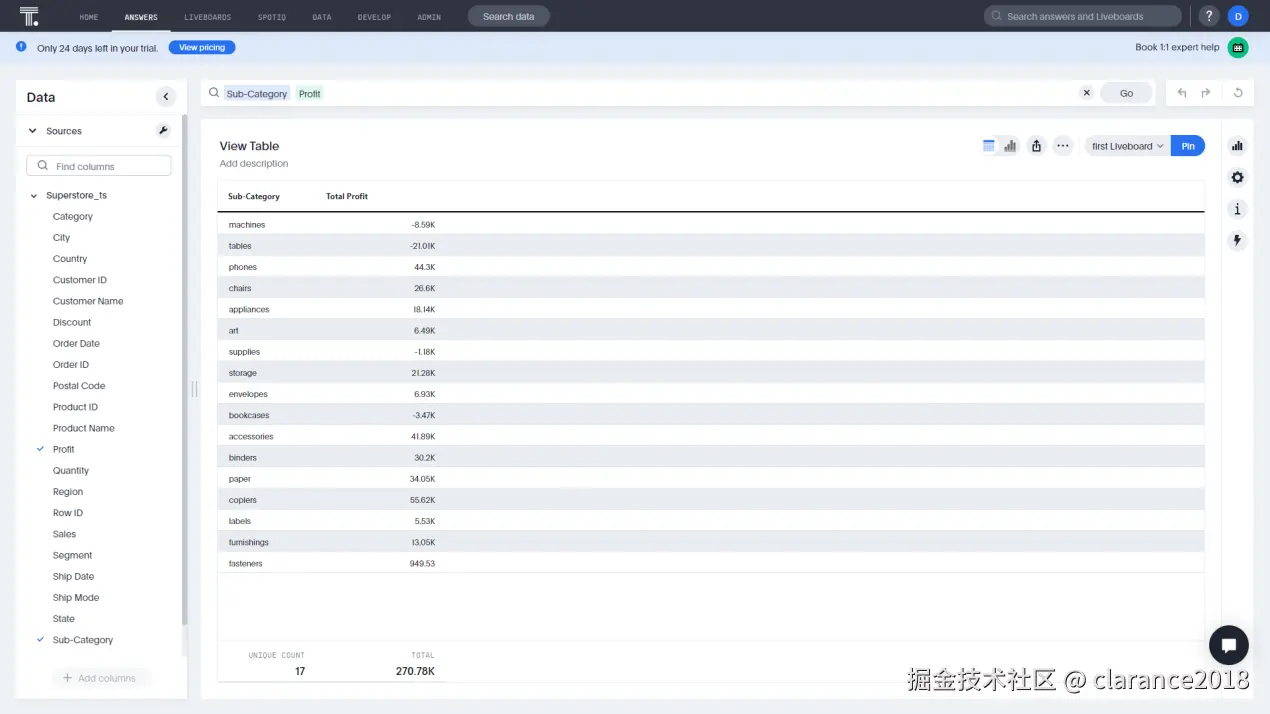Image resolution: width=1270 pixels, height=714 pixels.
Task: Open chart configuration in the right sidebar
Action: pos(1237,145)
